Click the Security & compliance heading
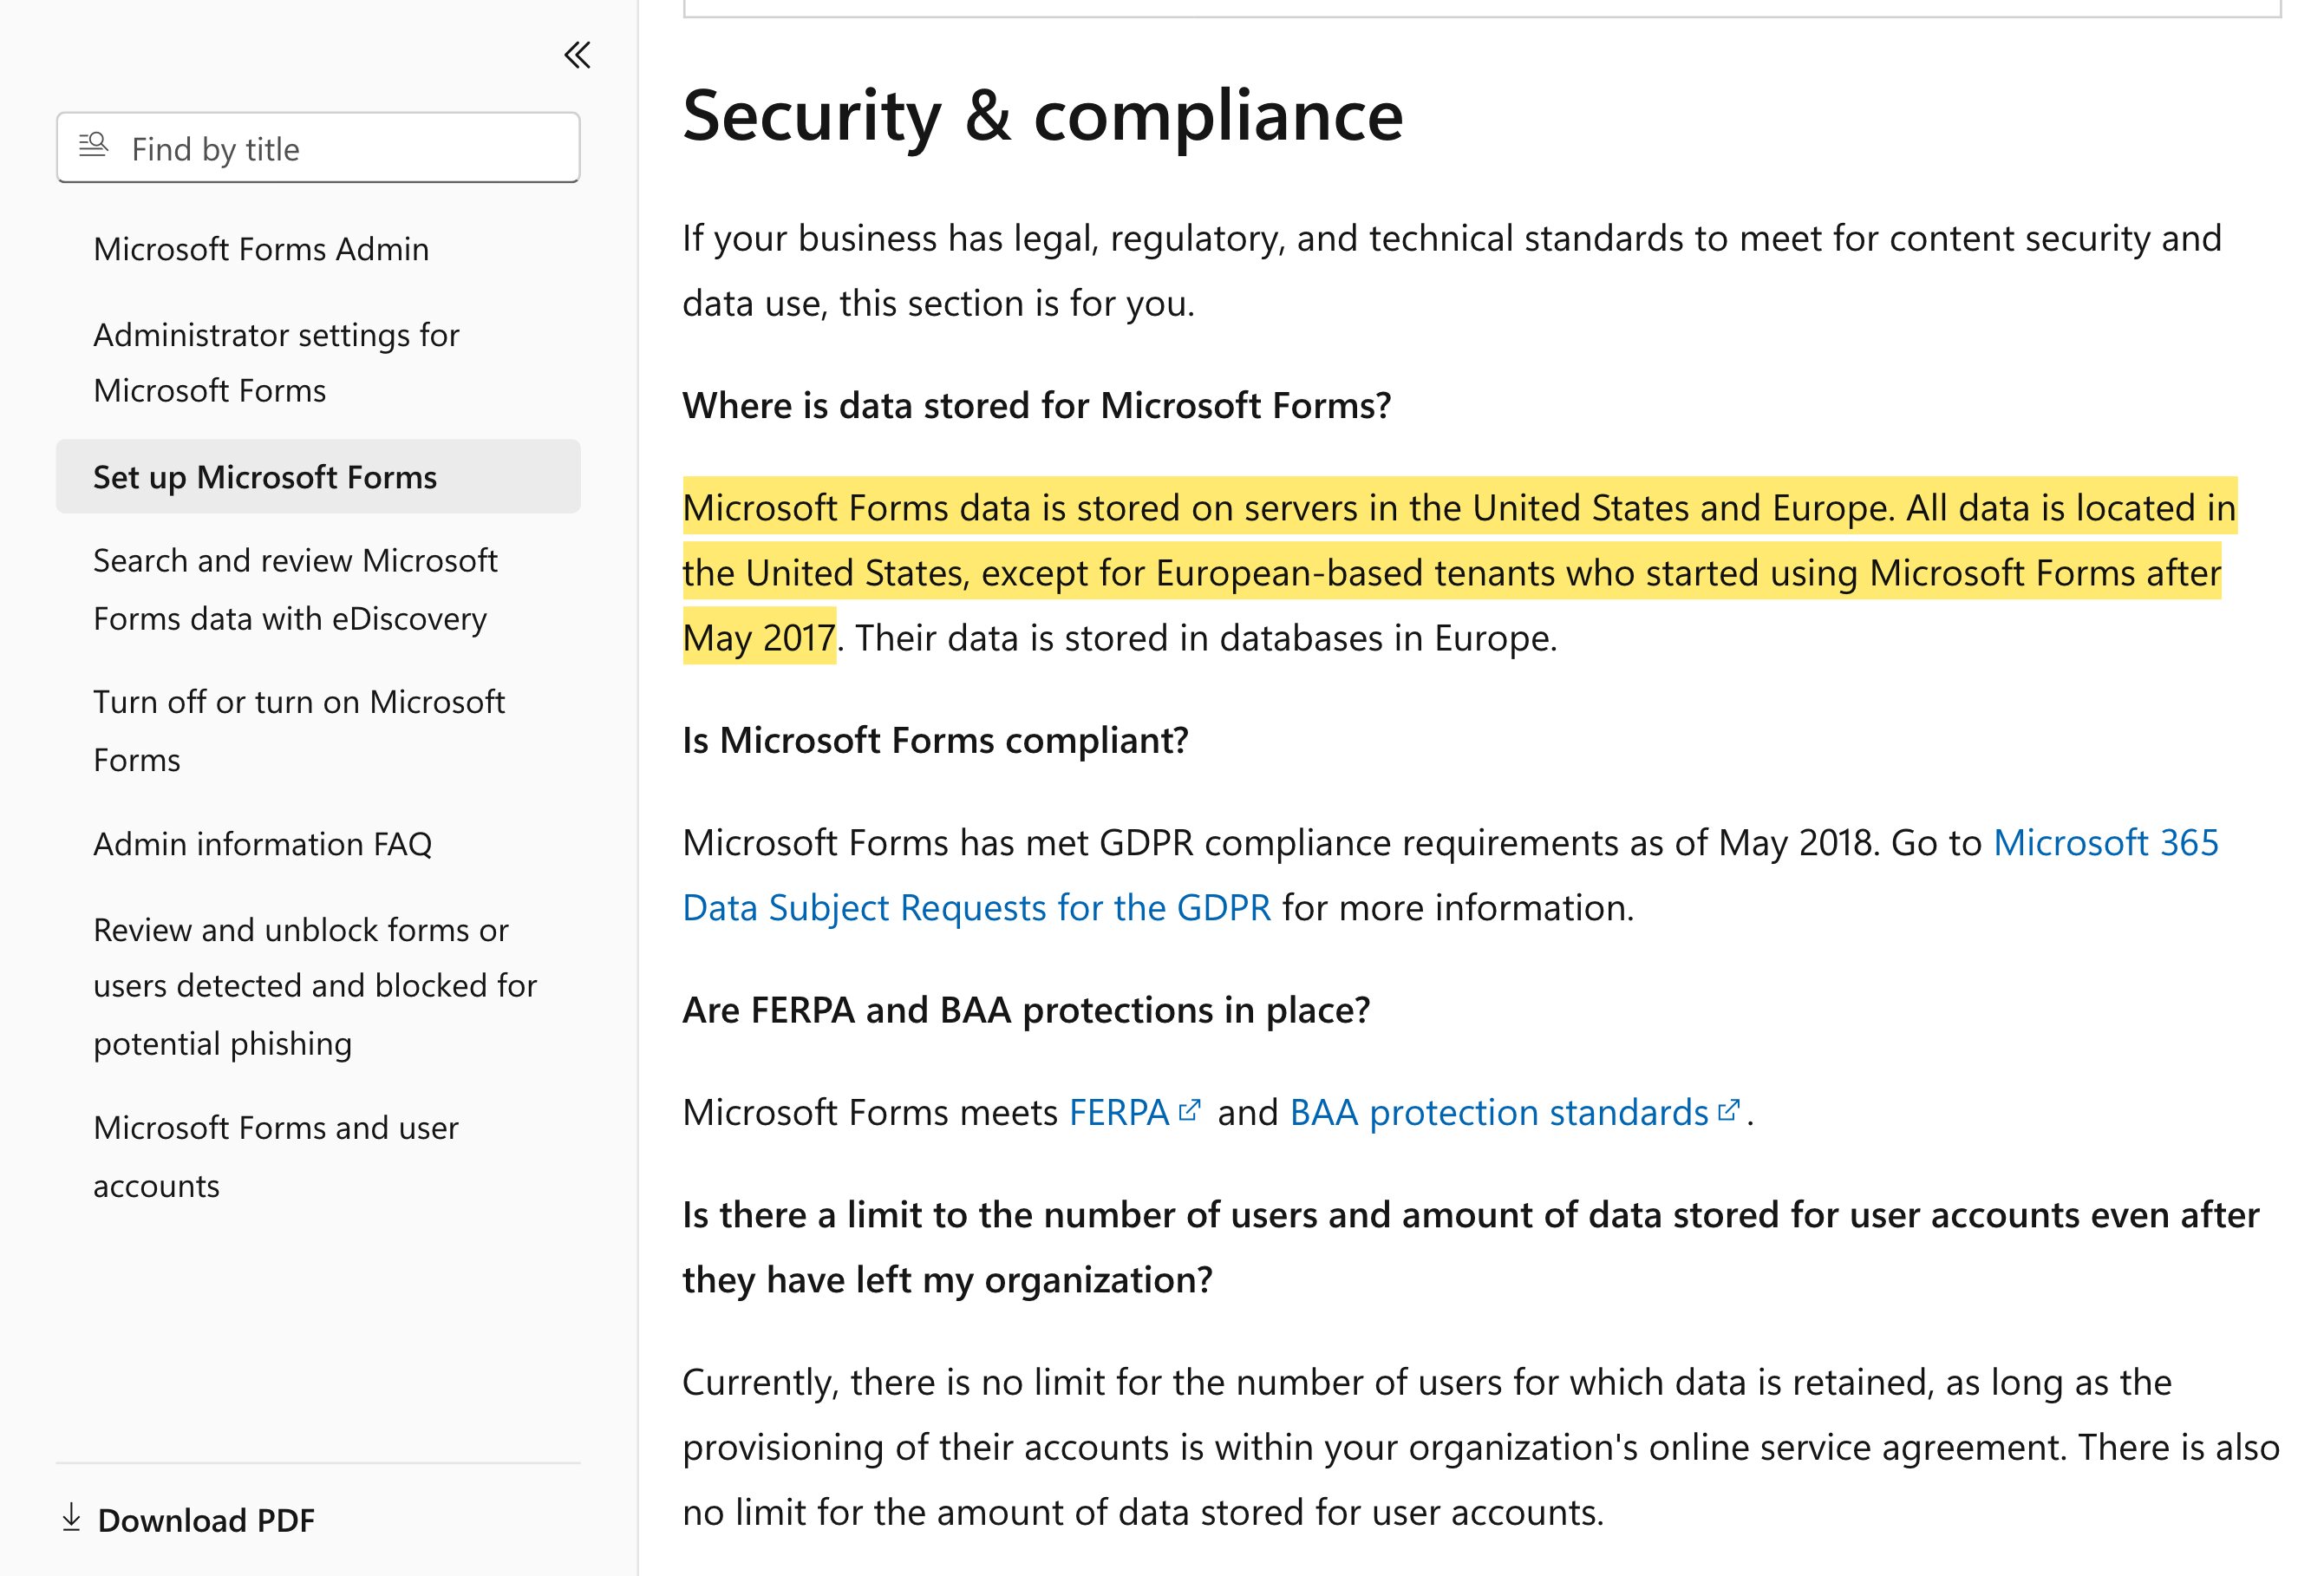The width and height of the screenshot is (2324, 1576). coord(1043,116)
